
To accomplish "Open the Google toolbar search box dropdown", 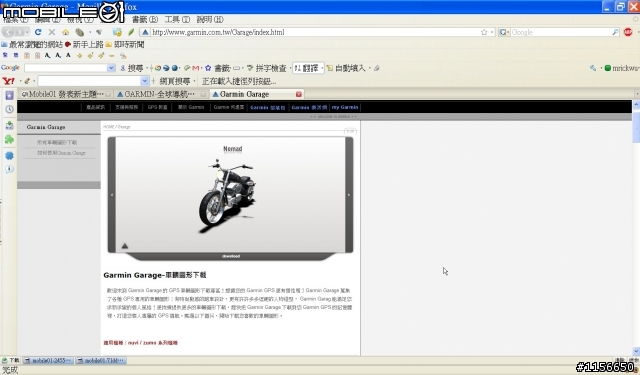I will click(x=111, y=68).
